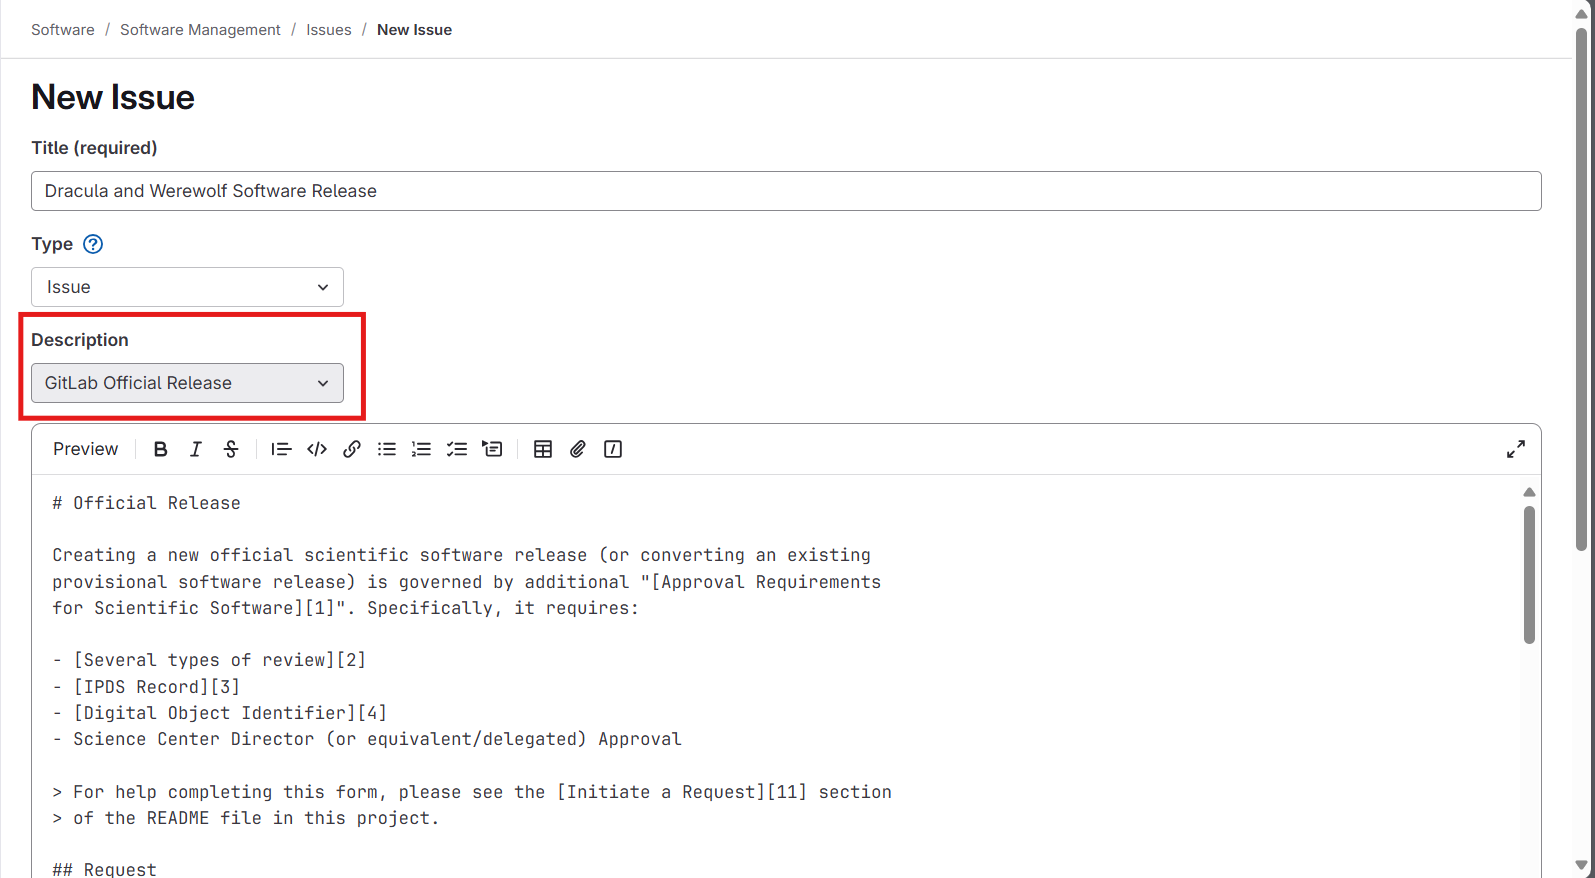Open the GitLab Official Release template dropdown
The image size is (1595, 878).
point(187,383)
